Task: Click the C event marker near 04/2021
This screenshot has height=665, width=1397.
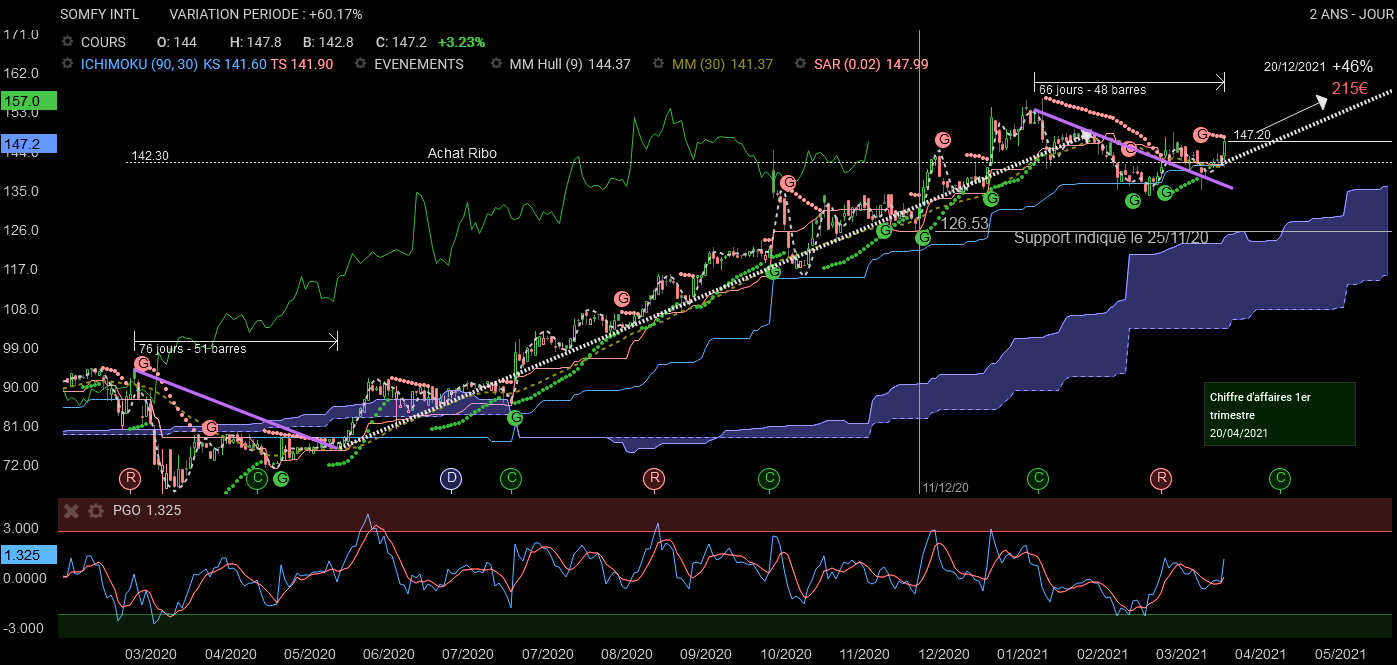Action: [1280, 479]
